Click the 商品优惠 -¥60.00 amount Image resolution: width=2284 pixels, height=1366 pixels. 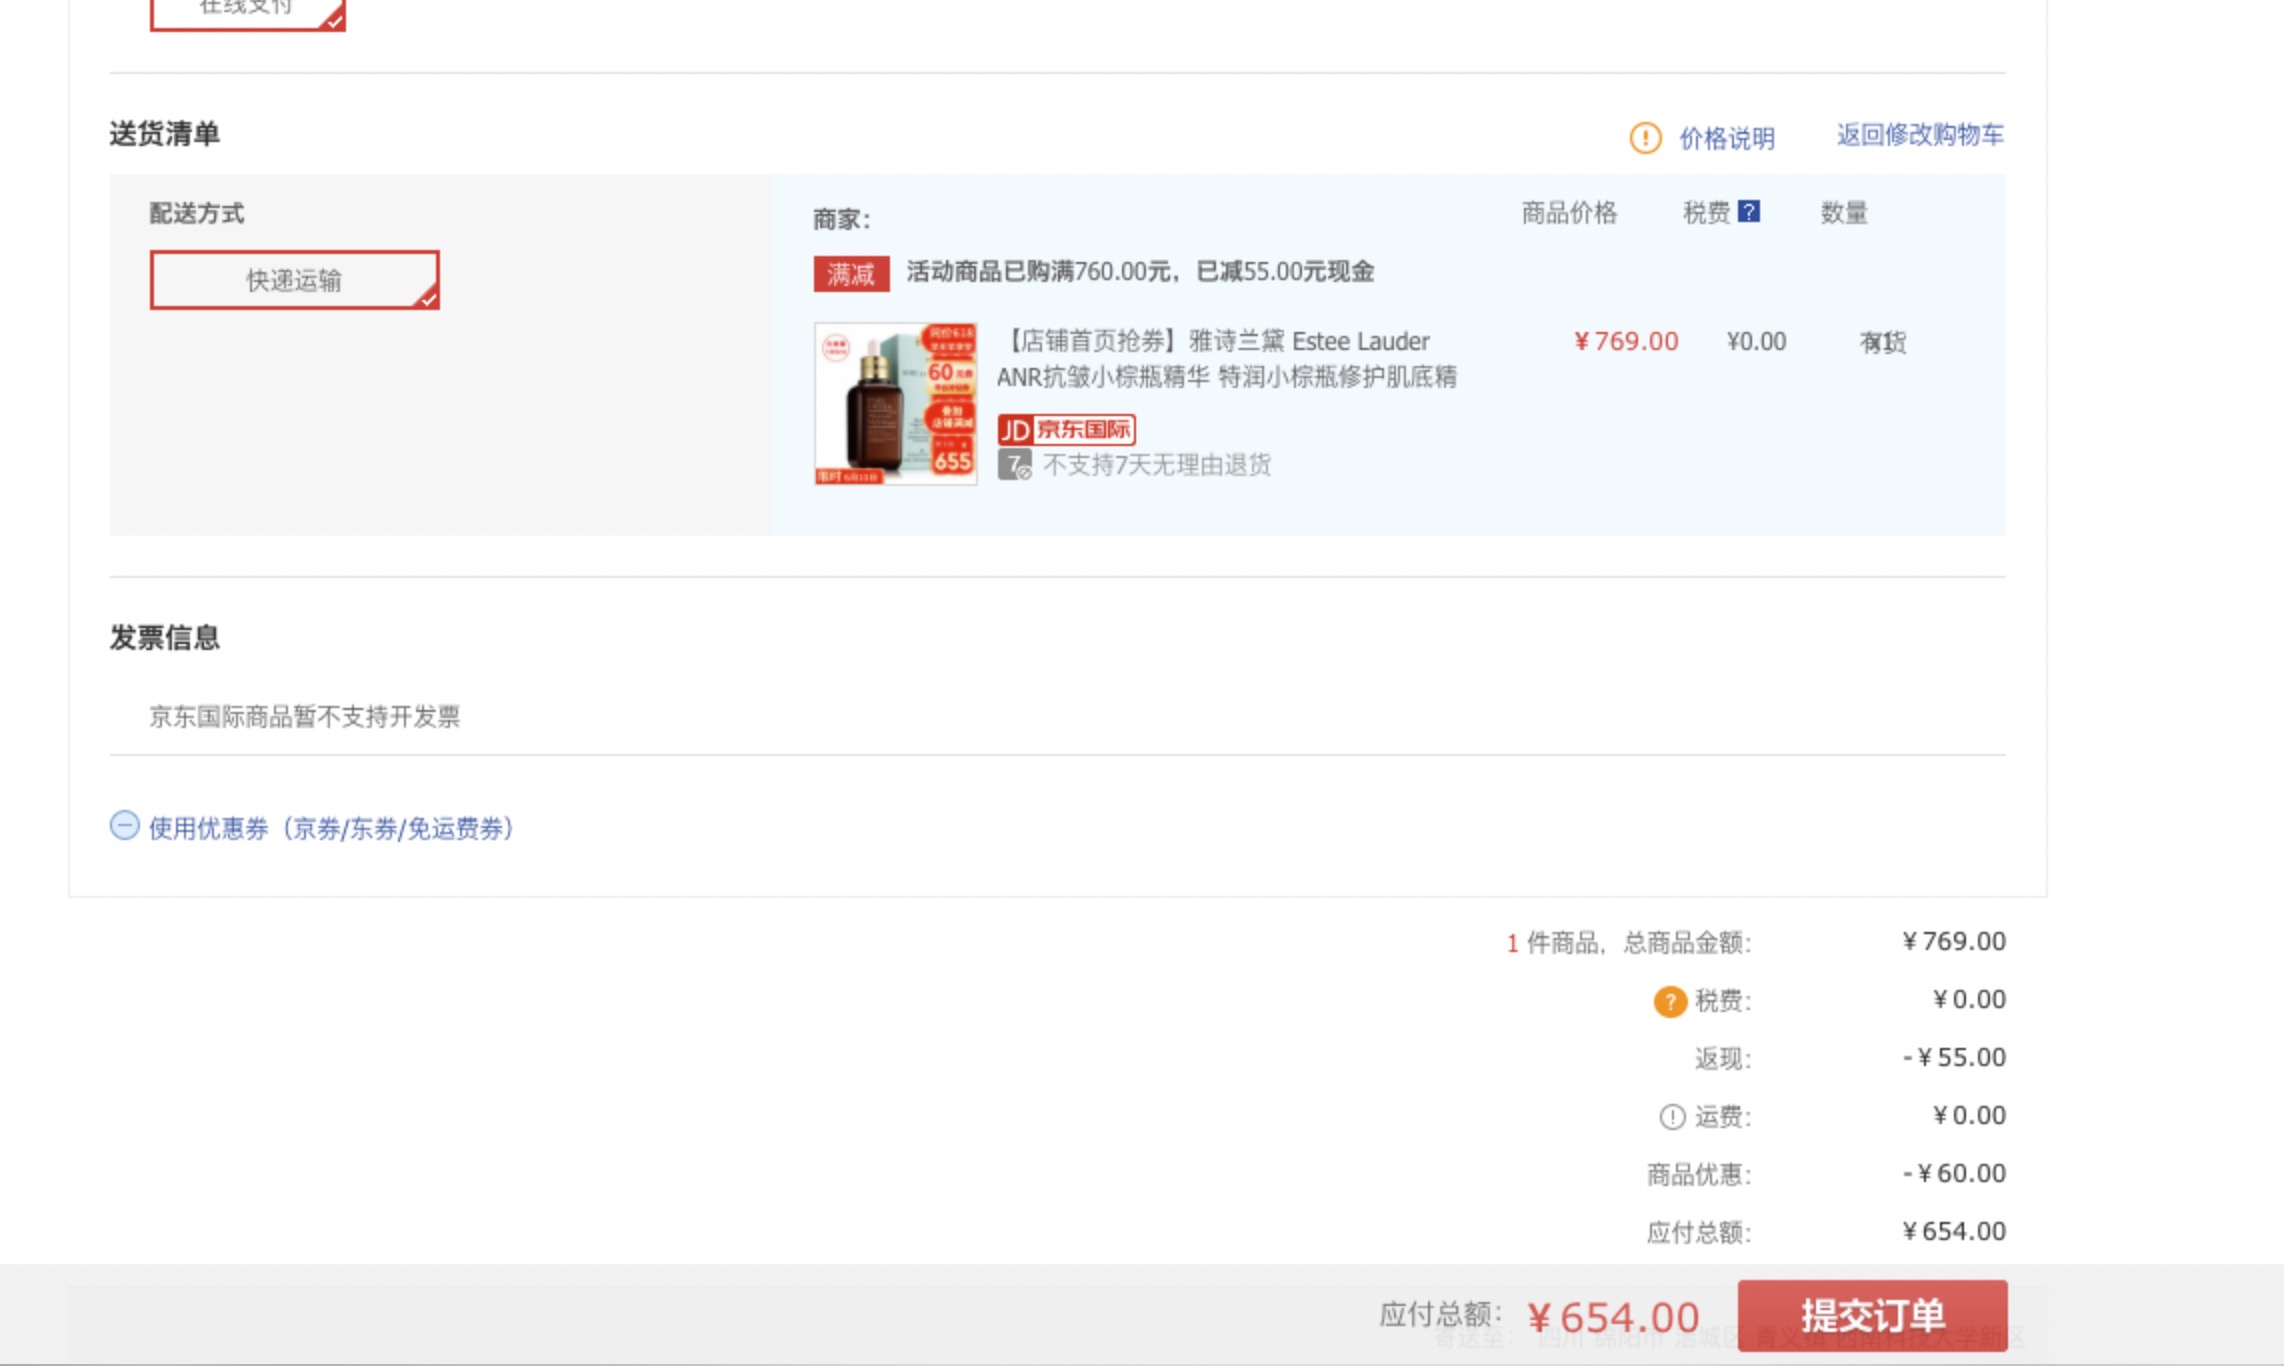pyautogui.click(x=1954, y=1174)
